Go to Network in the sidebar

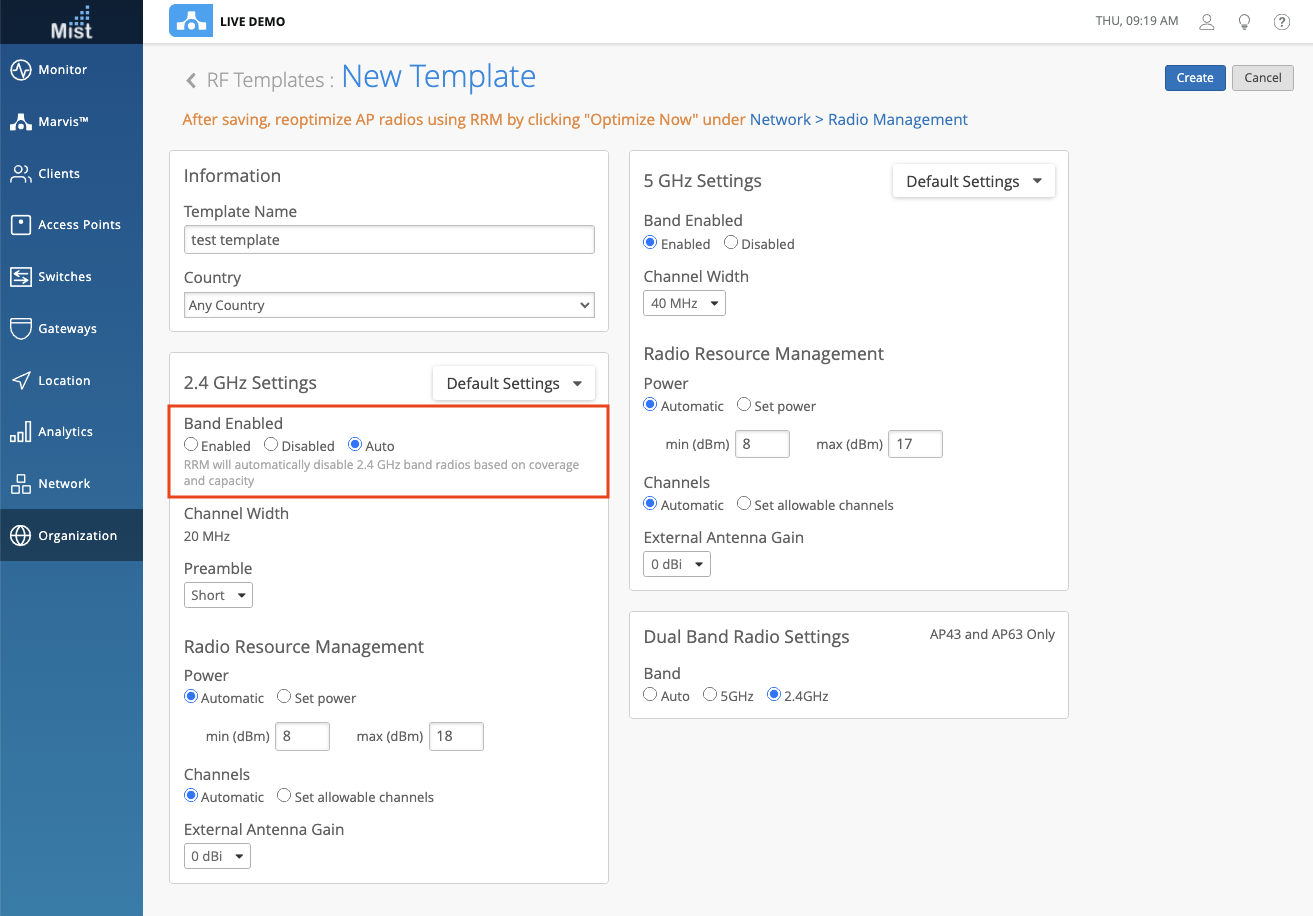coord(64,484)
